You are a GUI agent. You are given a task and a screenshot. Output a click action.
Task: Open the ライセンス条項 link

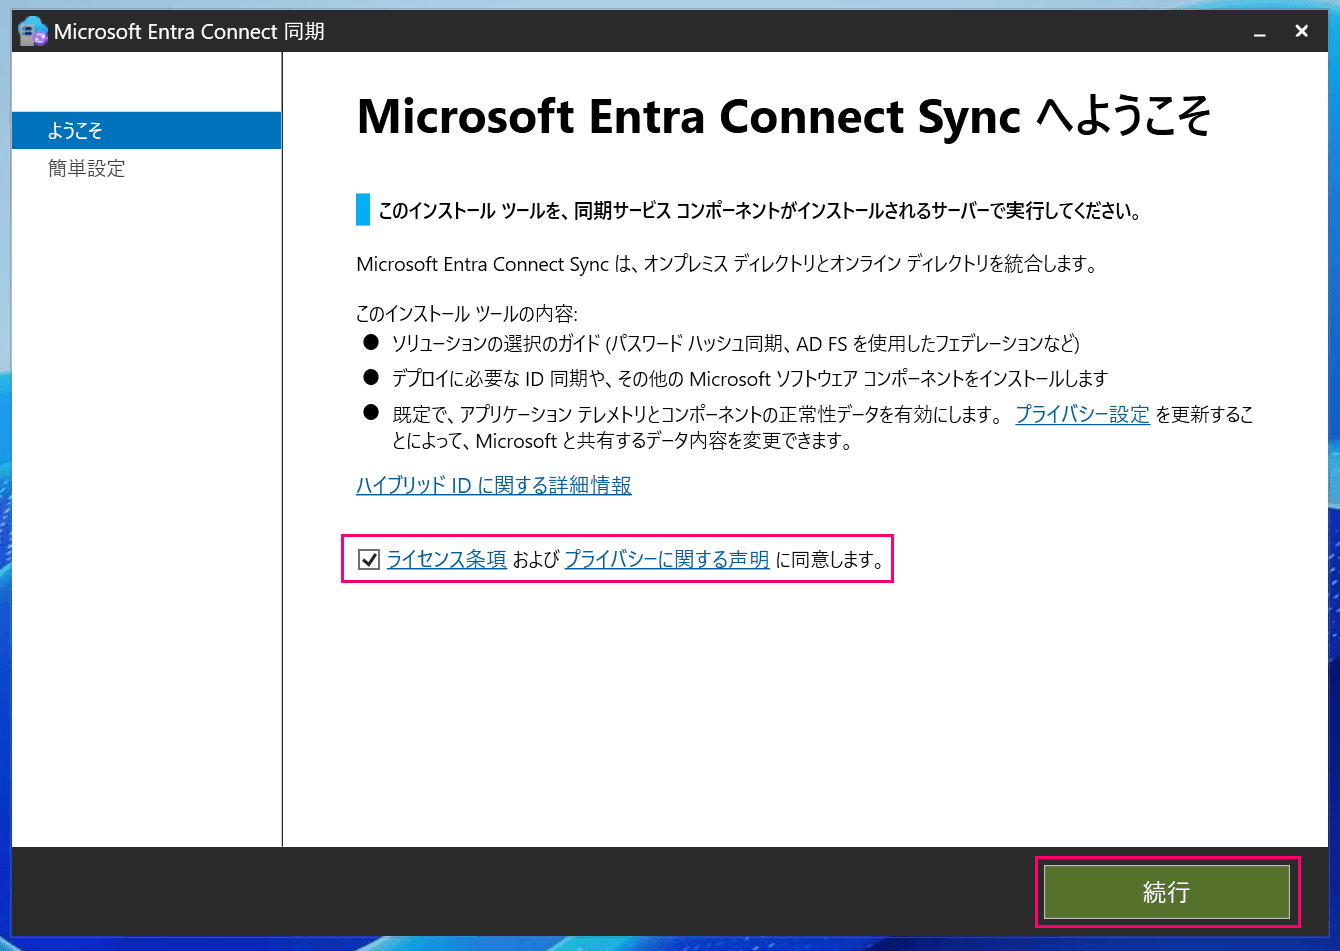(446, 560)
